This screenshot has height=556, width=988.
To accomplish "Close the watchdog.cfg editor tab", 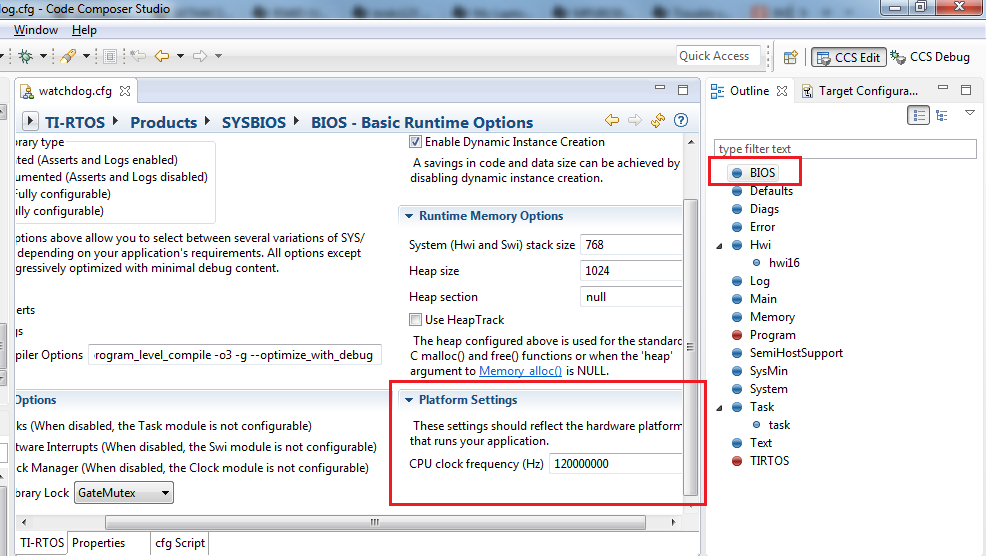I will 125,91.
